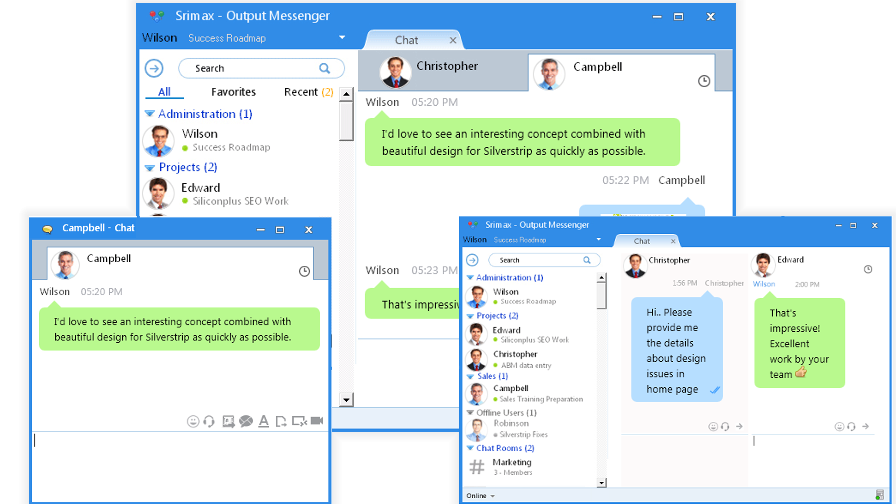Select Campbell Sales Training Preparation contact
The height and width of the screenshot is (504, 896).
click(530, 394)
